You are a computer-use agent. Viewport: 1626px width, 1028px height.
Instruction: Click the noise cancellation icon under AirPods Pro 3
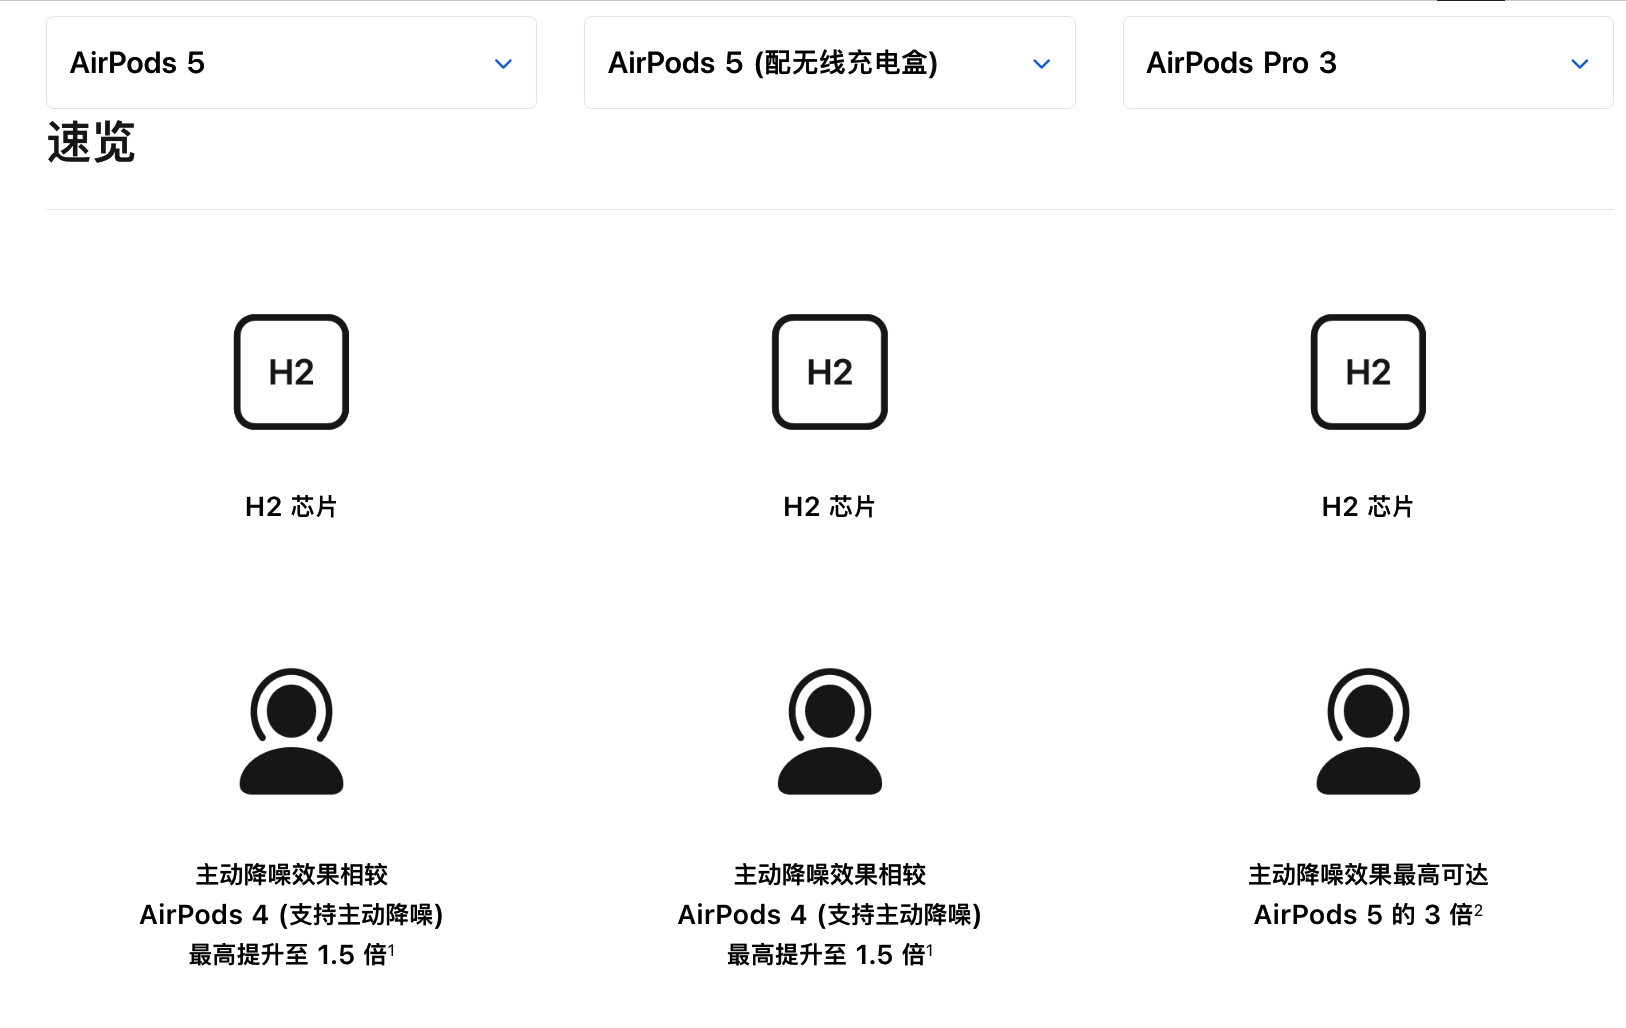click(1368, 731)
